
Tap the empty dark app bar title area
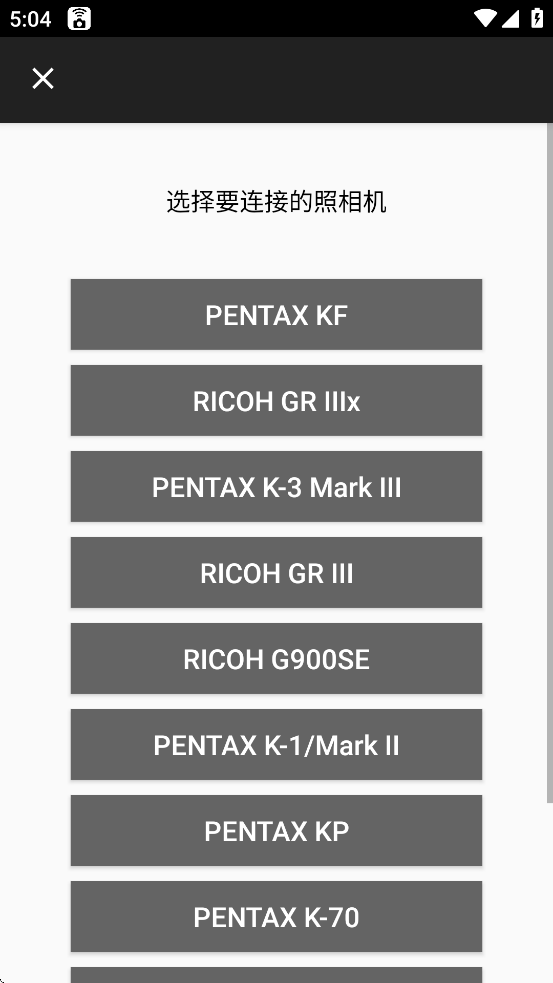point(301,79)
